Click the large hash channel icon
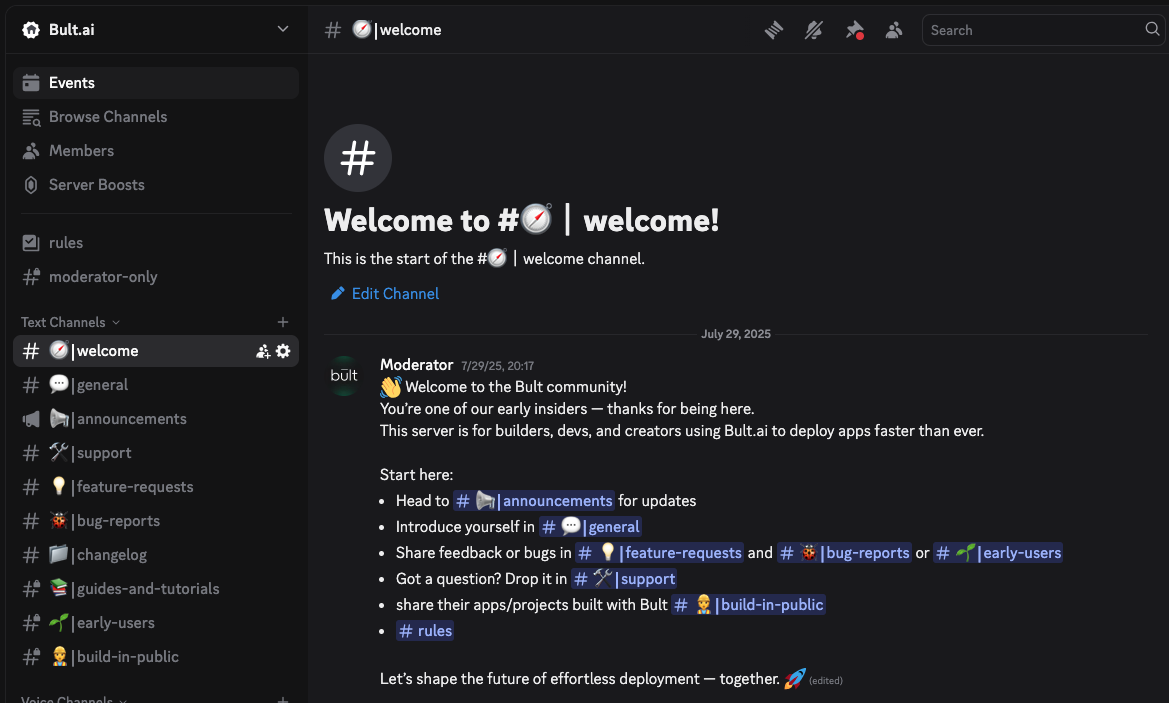The width and height of the screenshot is (1169, 703). (x=358, y=158)
